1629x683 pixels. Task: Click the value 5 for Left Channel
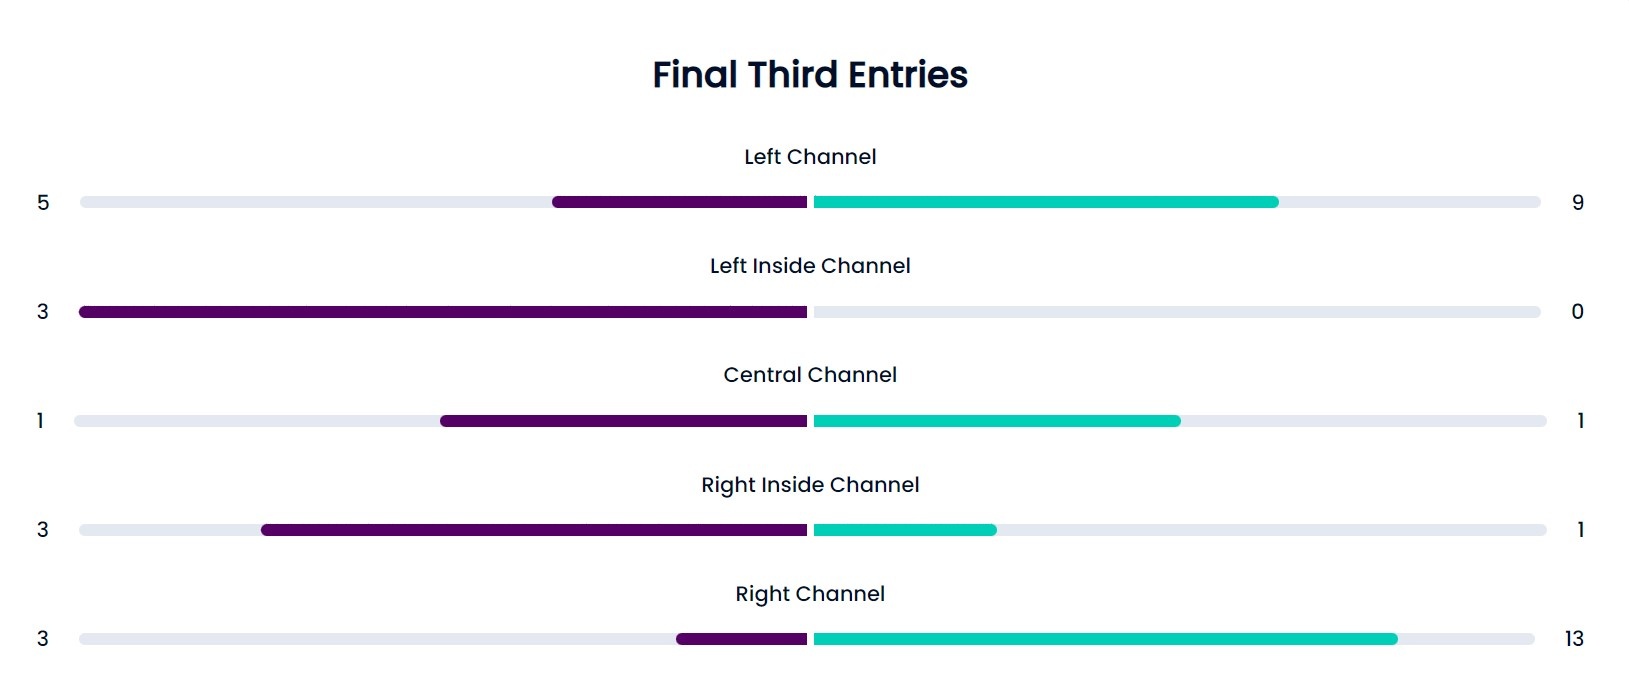pyautogui.click(x=43, y=203)
